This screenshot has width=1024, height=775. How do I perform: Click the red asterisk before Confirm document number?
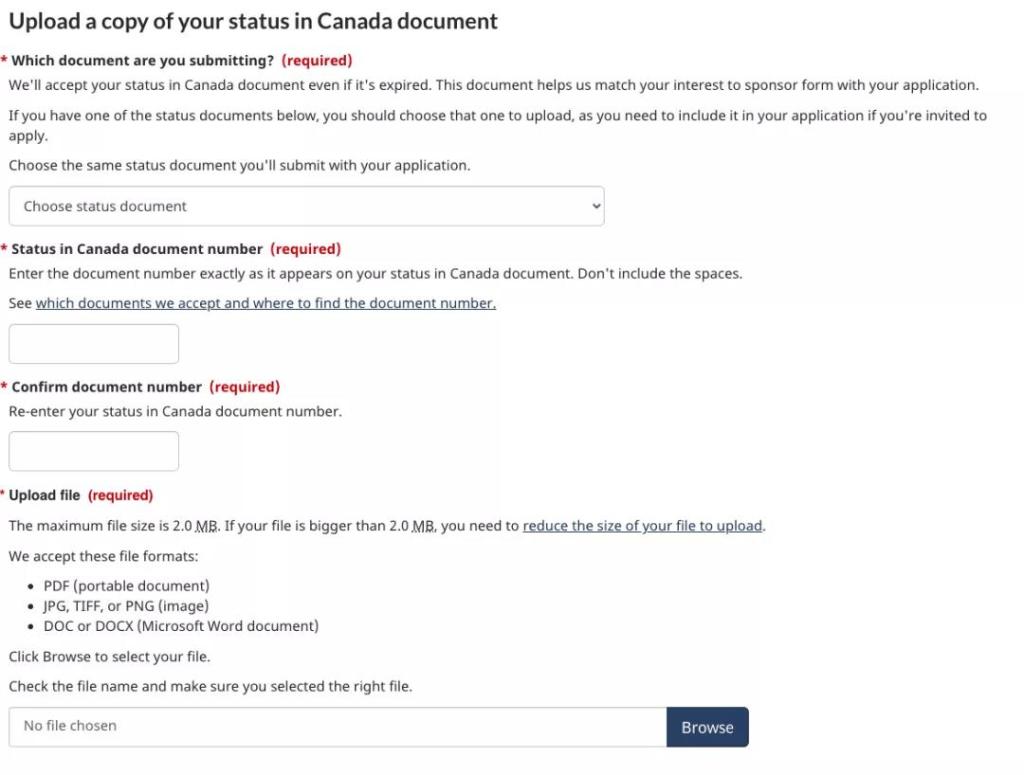[4, 387]
